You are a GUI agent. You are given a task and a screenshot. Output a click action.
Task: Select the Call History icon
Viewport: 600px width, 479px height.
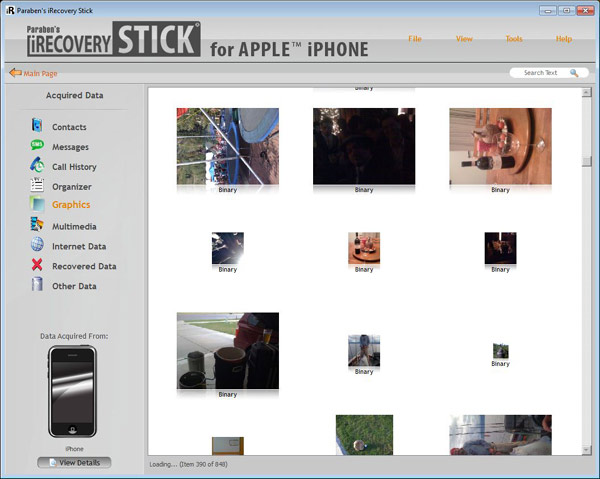click(37, 166)
